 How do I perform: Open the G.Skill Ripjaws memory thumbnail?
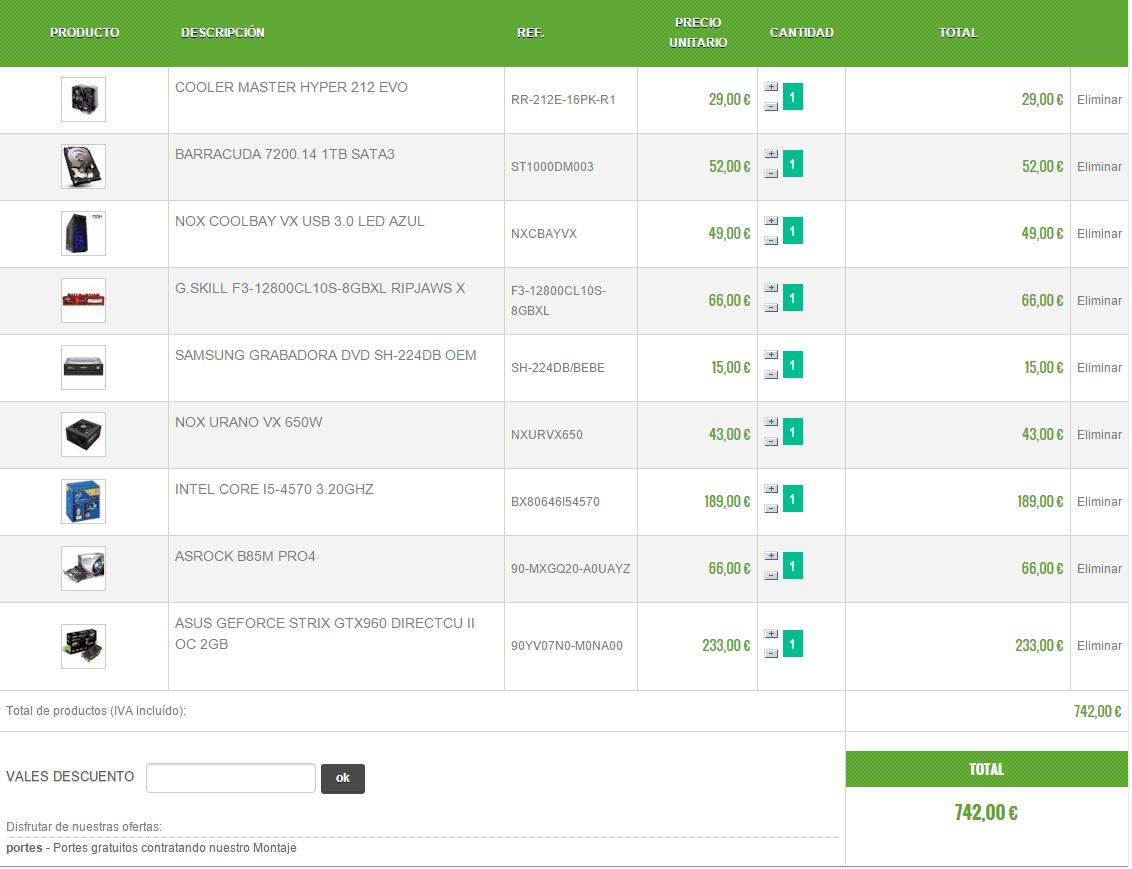click(x=83, y=300)
